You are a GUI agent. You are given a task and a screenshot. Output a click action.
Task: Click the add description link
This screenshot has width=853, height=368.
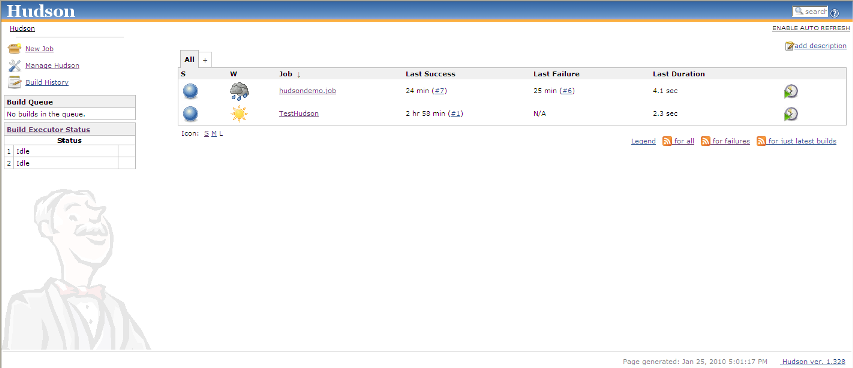pos(820,46)
